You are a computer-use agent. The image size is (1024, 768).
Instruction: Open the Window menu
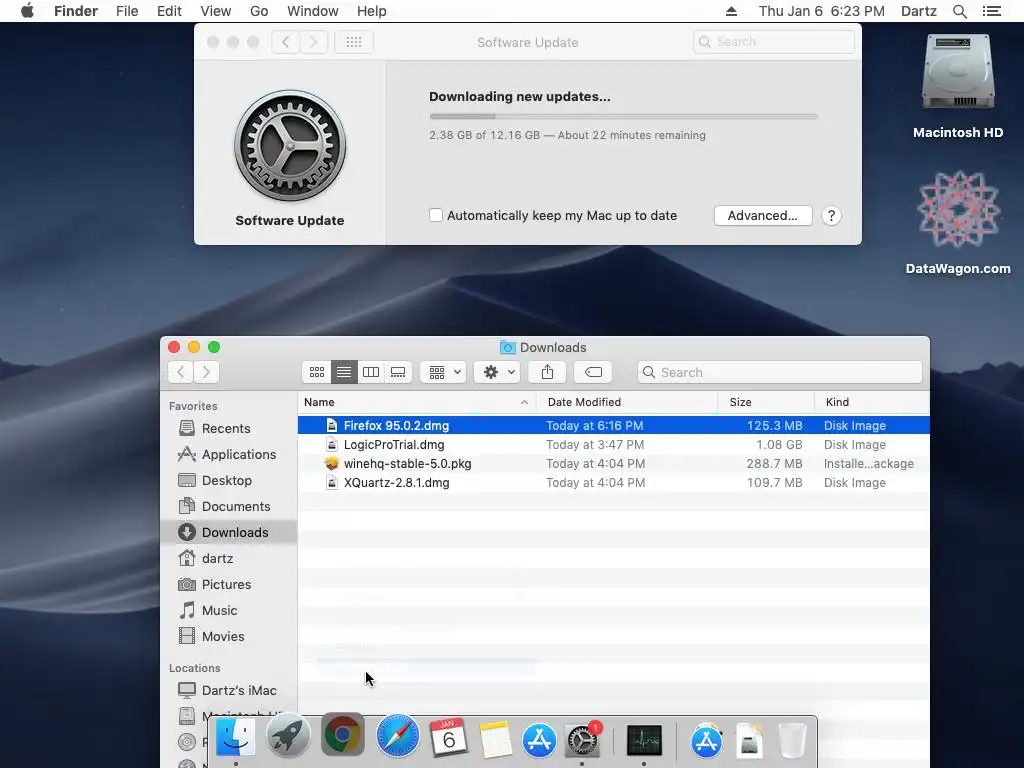pyautogui.click(x=313, y=11)
